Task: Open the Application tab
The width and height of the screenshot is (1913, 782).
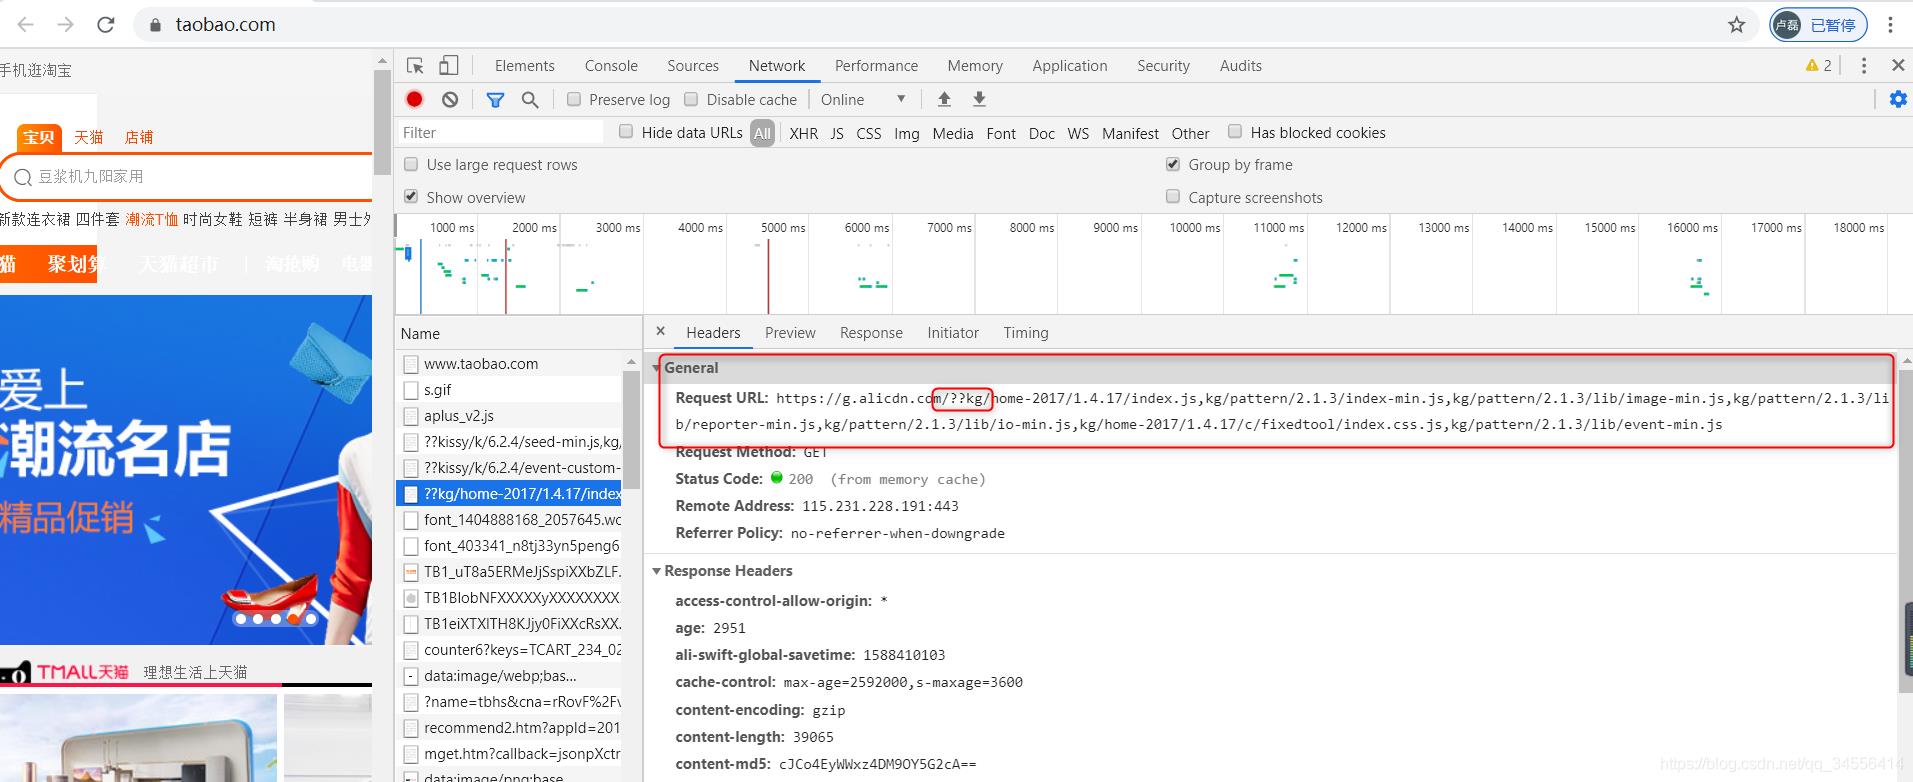Action: pos(1070,66)
